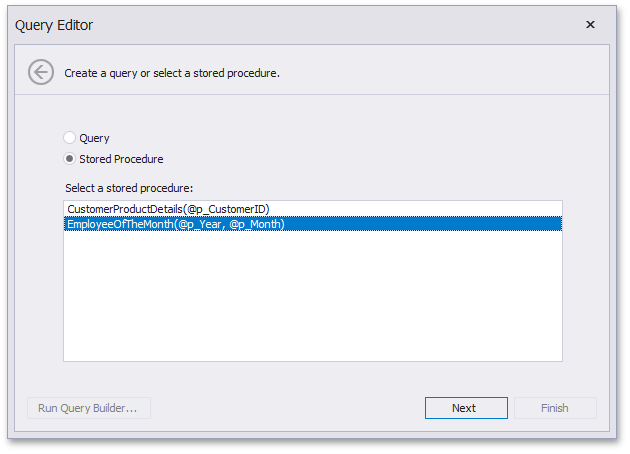Click the Query Editor title text
This screenshot has width=630, height=454.
(x=54, y=24)
